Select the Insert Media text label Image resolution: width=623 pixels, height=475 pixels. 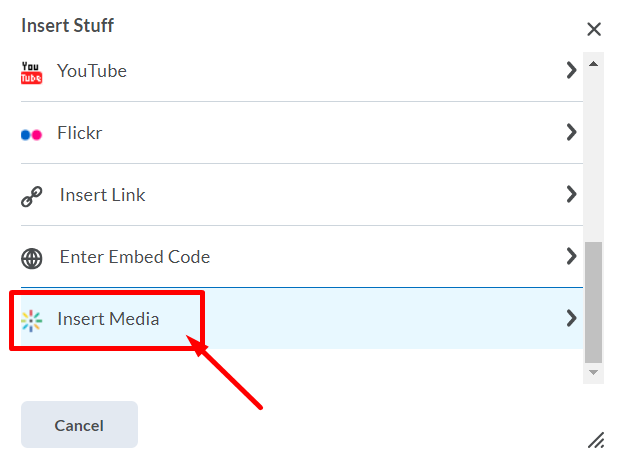pyautogui.click(x=108, y=319)
